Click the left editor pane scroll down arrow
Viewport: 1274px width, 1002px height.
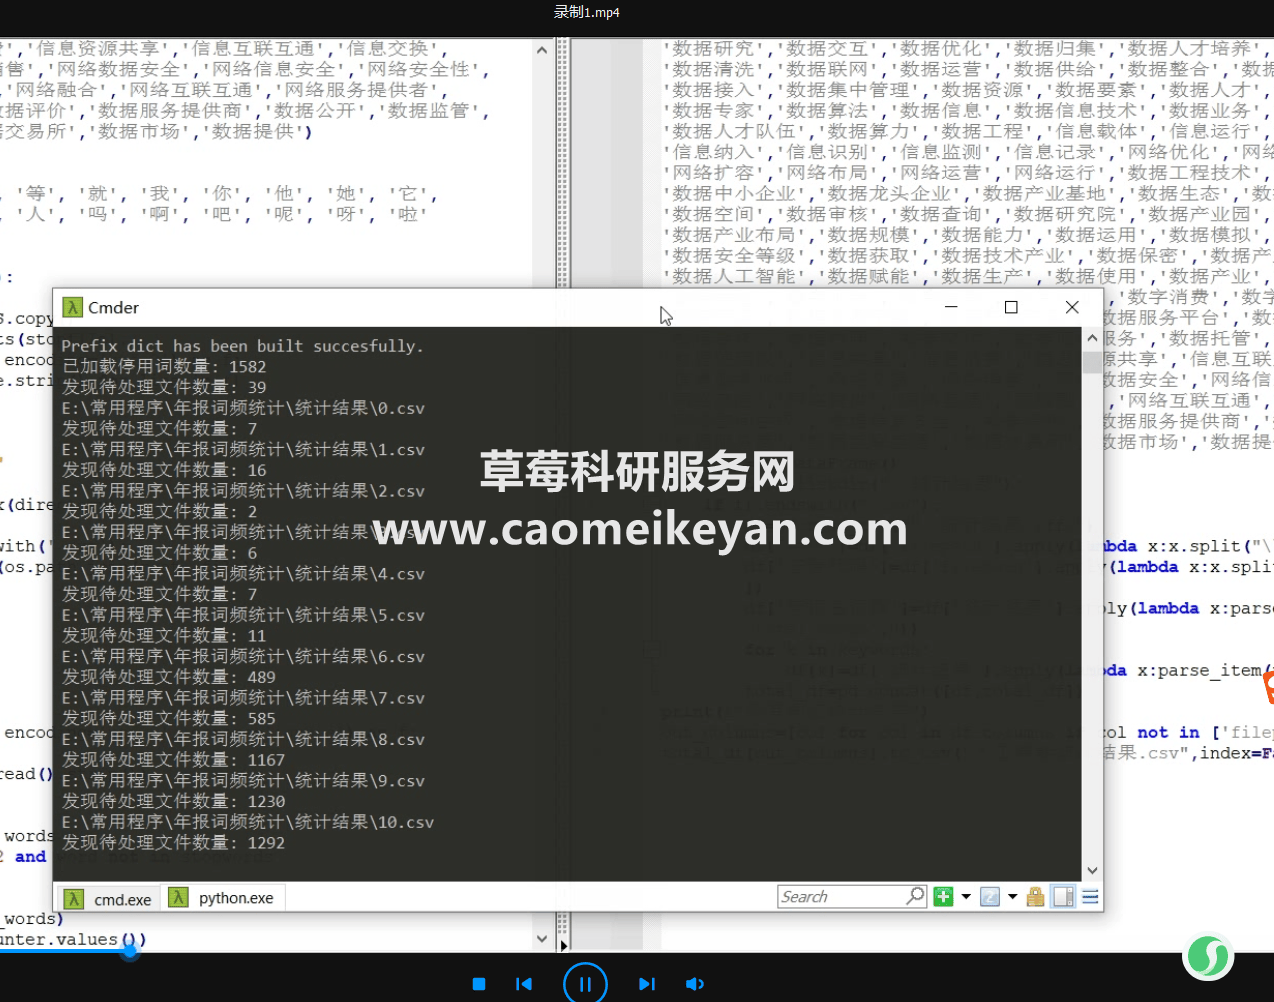point(542,938)
